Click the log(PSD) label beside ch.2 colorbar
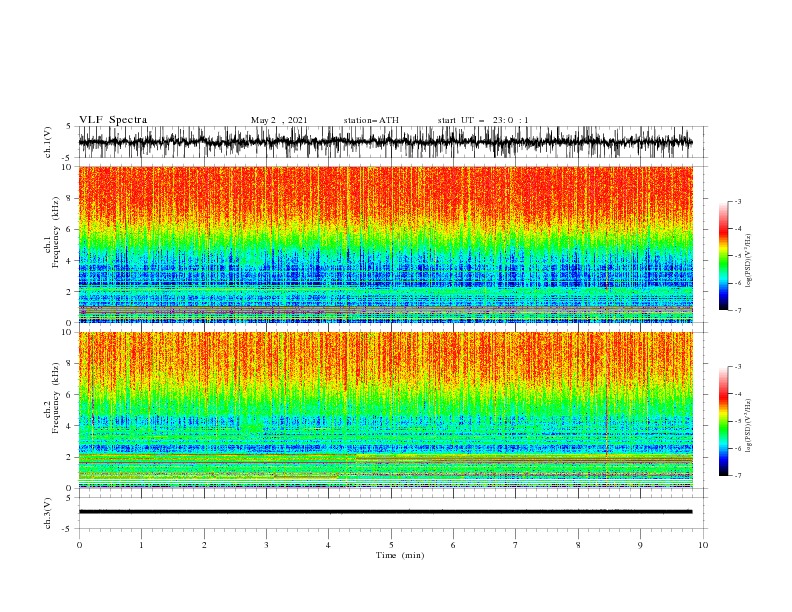Image resolution: width=792 pixels, height=612 pixels. (x=749, y=425)
